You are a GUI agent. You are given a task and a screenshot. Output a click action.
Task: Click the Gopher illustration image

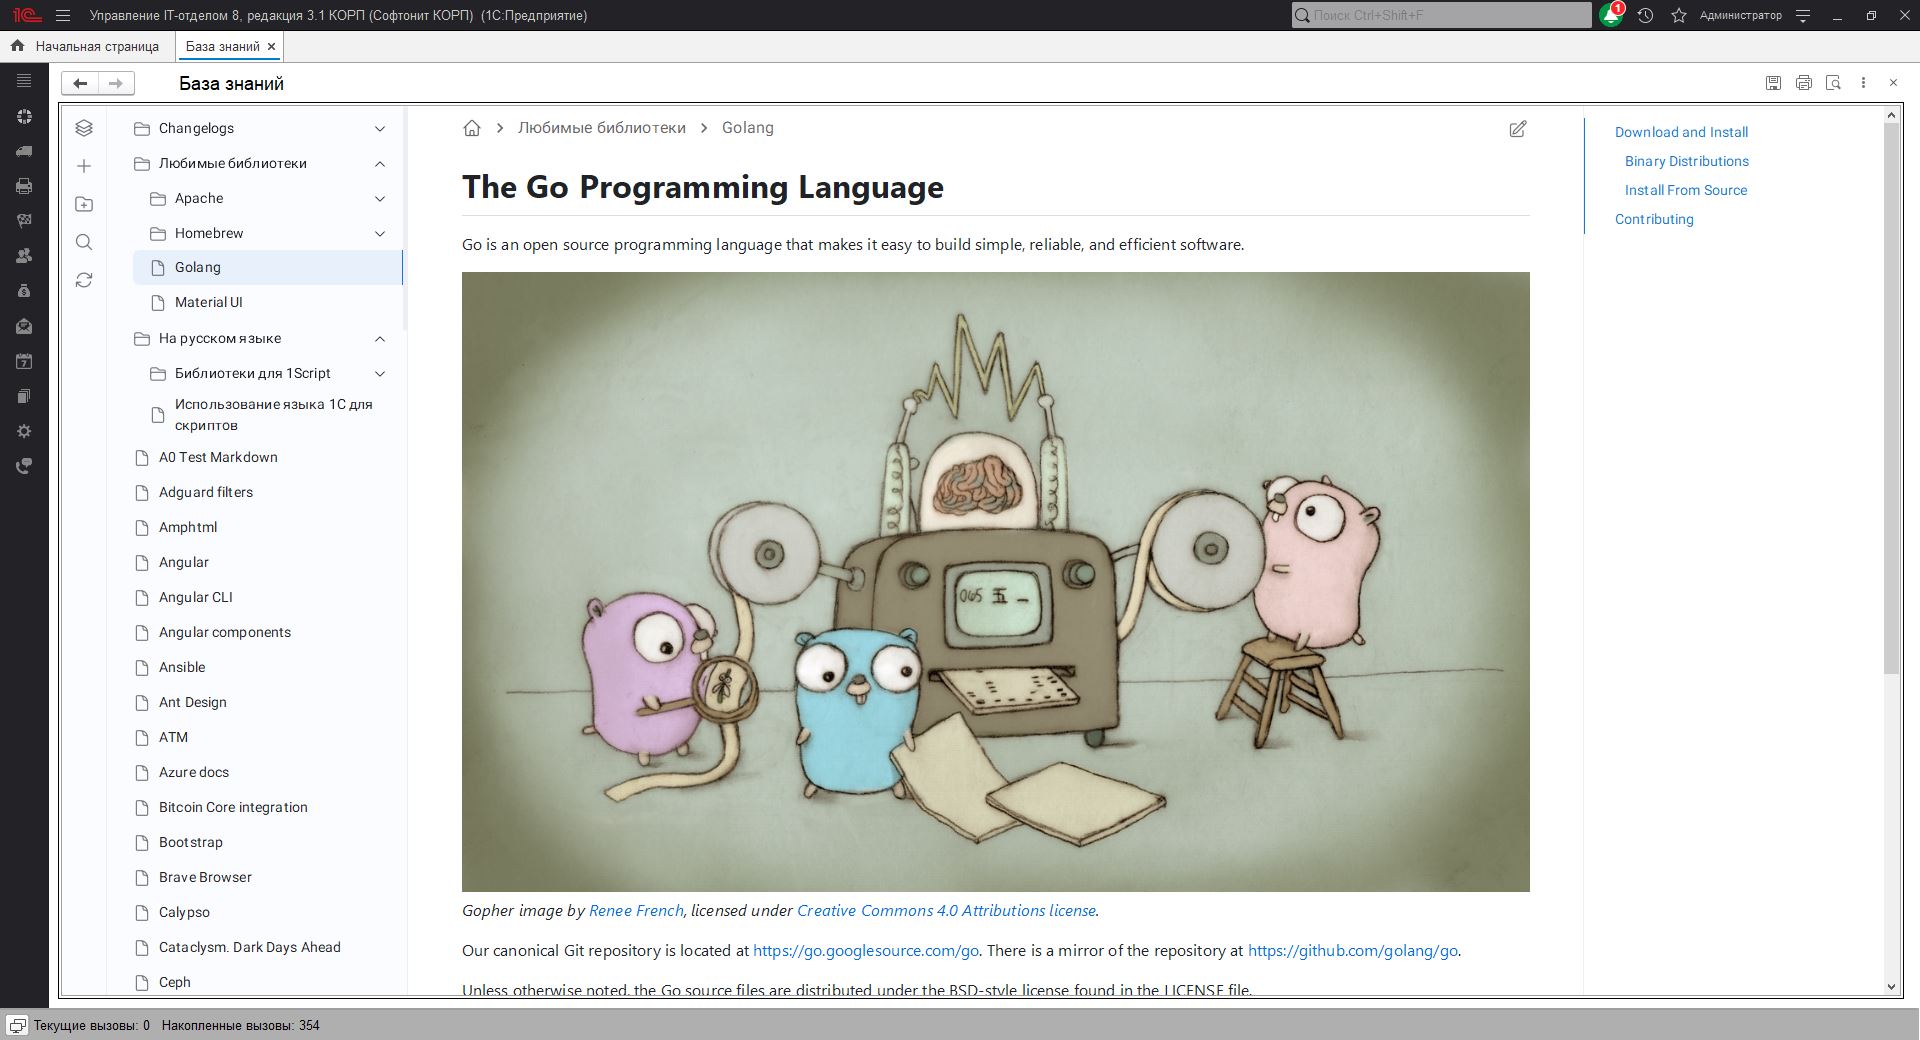[x=995, y=581]
